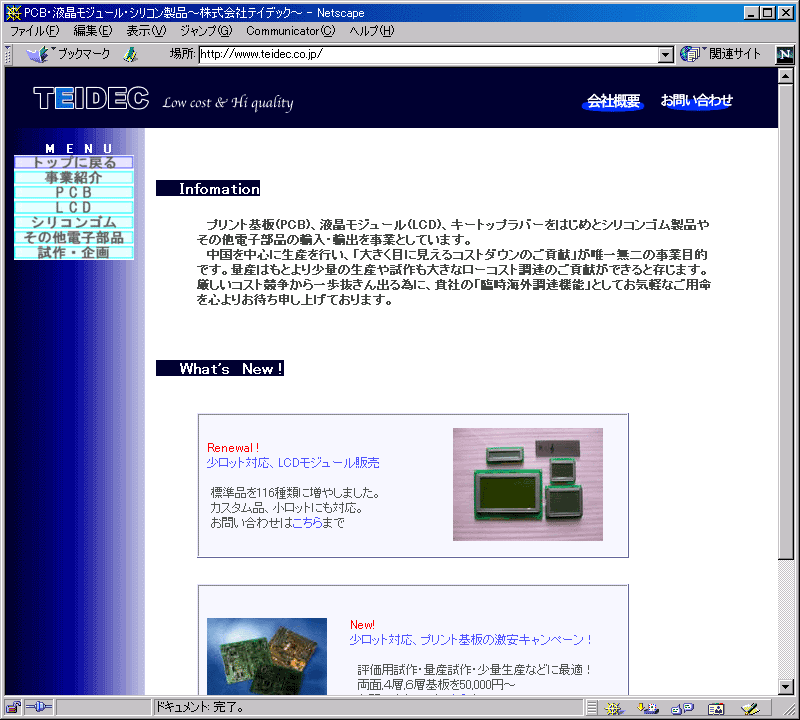Open Navigator from the component bar

pyautogui.click(x=614, y=708)
